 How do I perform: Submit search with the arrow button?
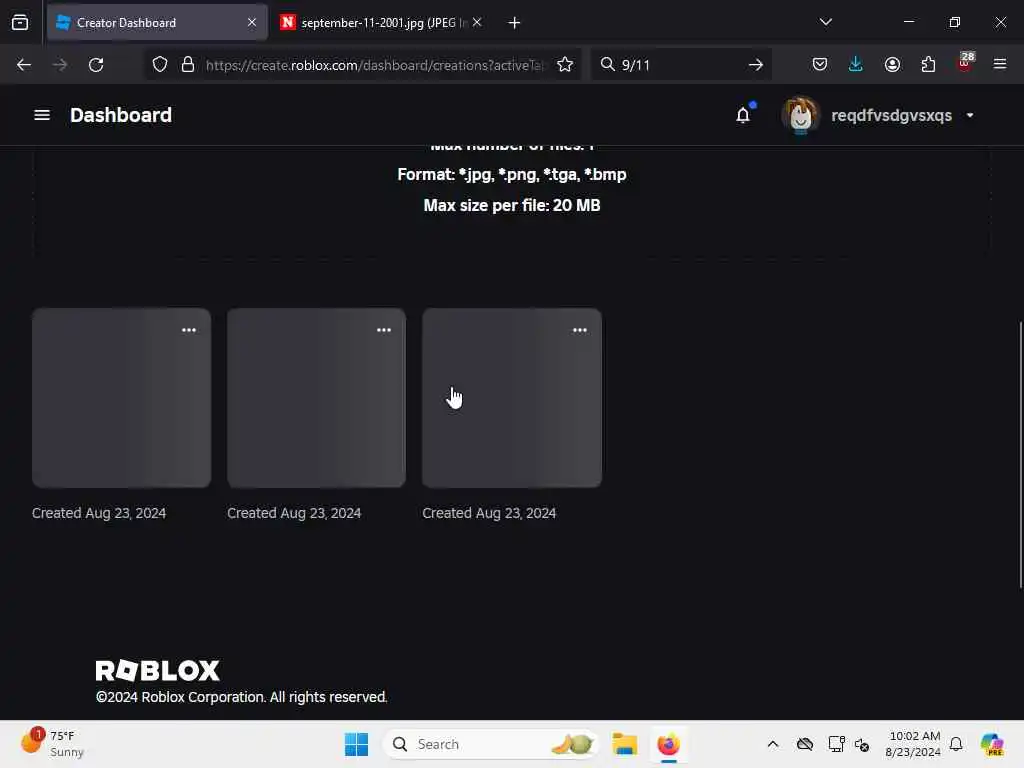pyautogui.click(x=756, y=65)
